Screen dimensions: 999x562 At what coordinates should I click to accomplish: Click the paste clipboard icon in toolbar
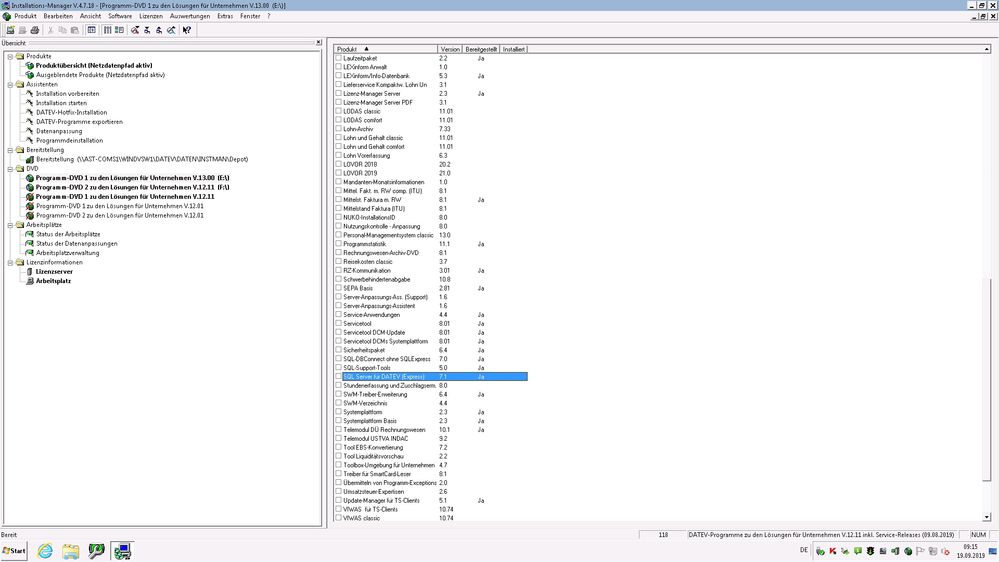click(x=75, y=30)
